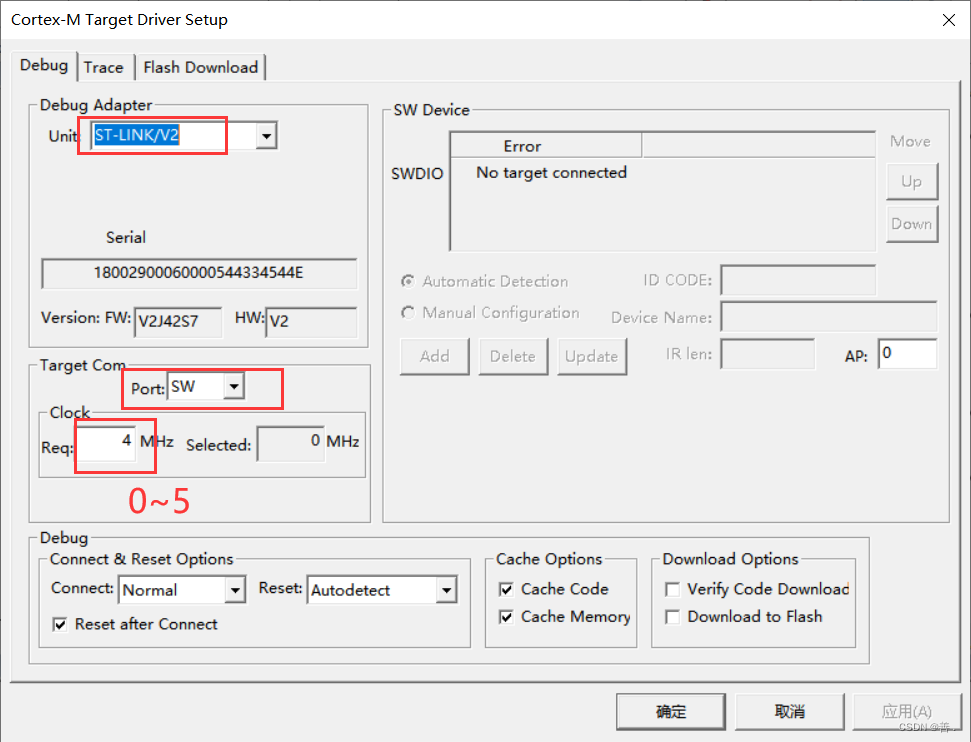Screen dimensions: 971x742
Task: Open the Unit dropdown showing ST-LINK/V2
Action: pos(265,135)
